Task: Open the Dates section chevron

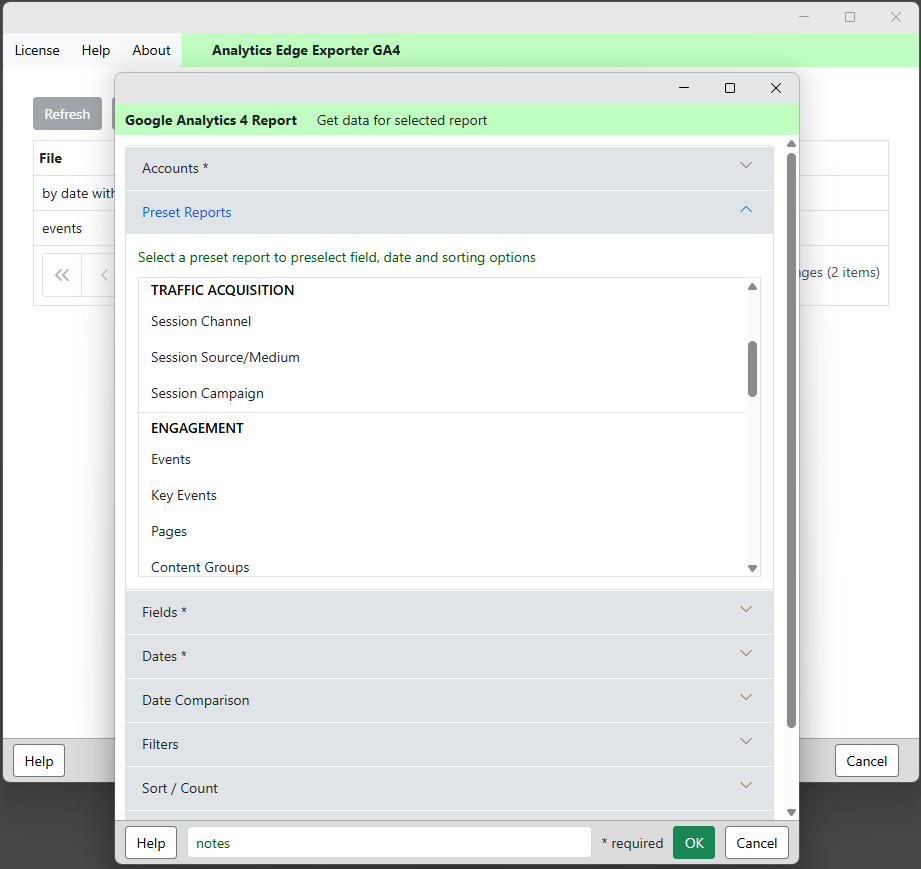Action: [x=745, y=654]
